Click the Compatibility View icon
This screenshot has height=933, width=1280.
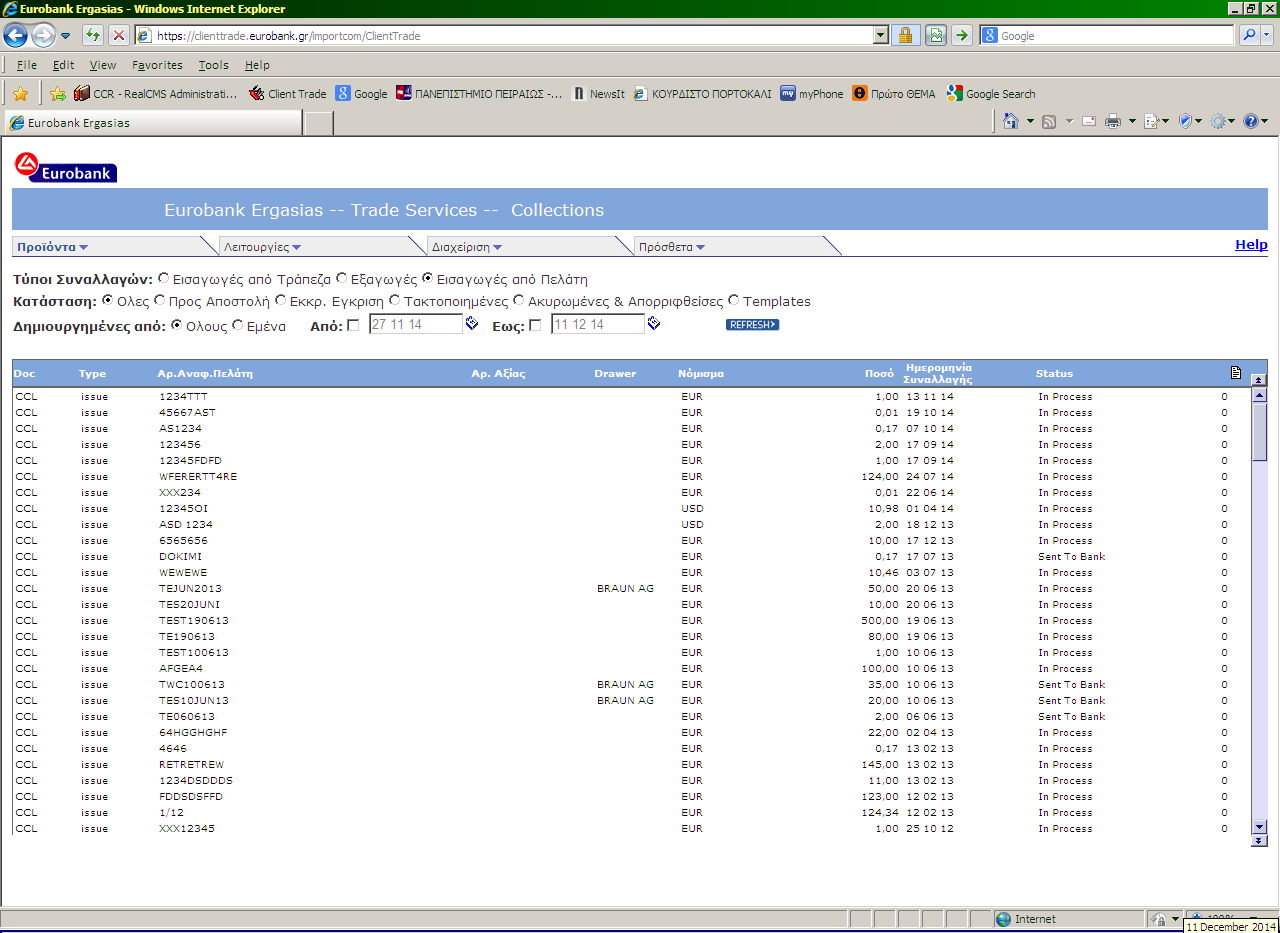point(935,35)
